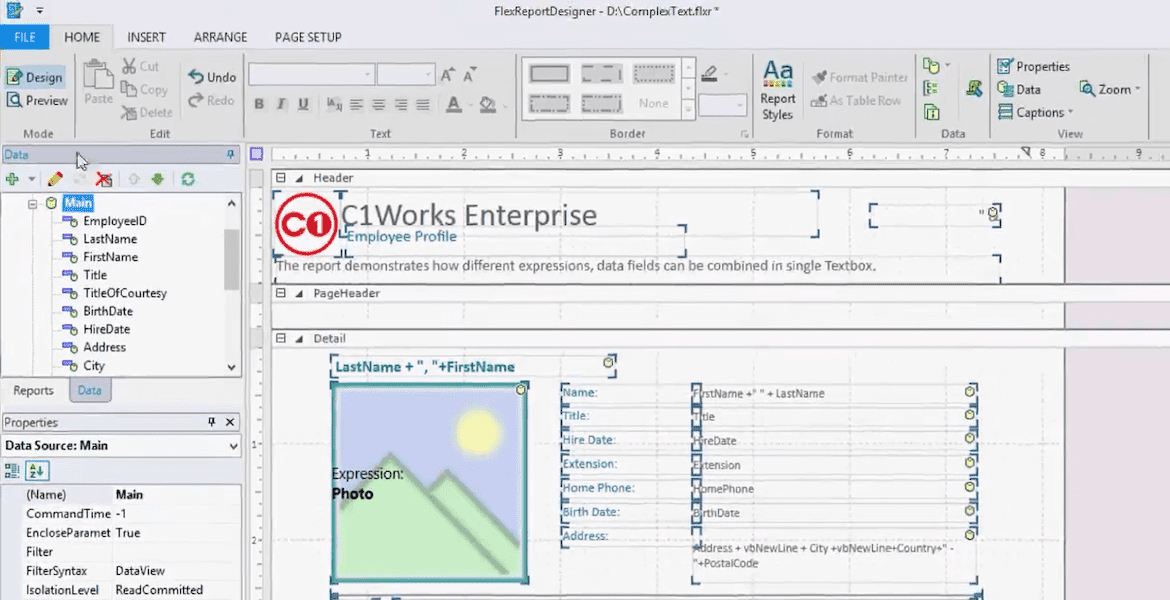Viewport: 1170px width, 600px height.
Task: Collapse the Detail section expander
Action: coord(281,339)
